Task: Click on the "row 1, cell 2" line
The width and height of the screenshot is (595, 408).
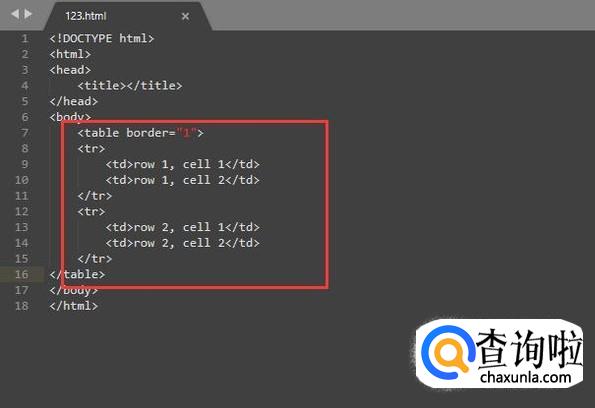Action: click(x=183, y=180)
